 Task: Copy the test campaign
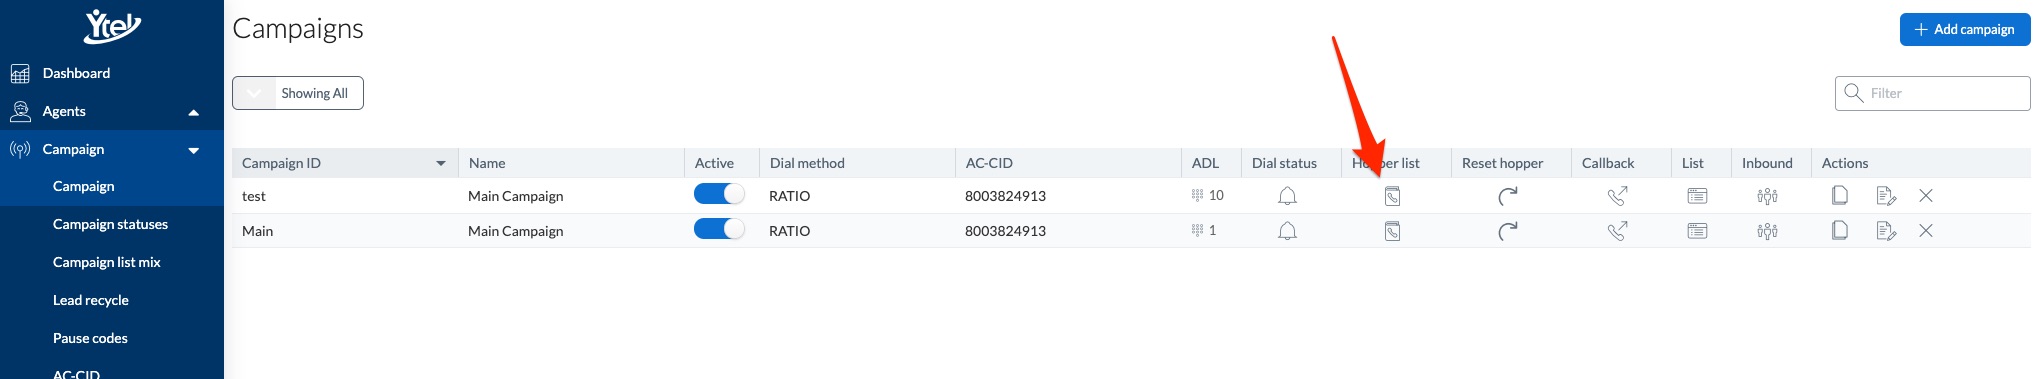(1839, 196)
